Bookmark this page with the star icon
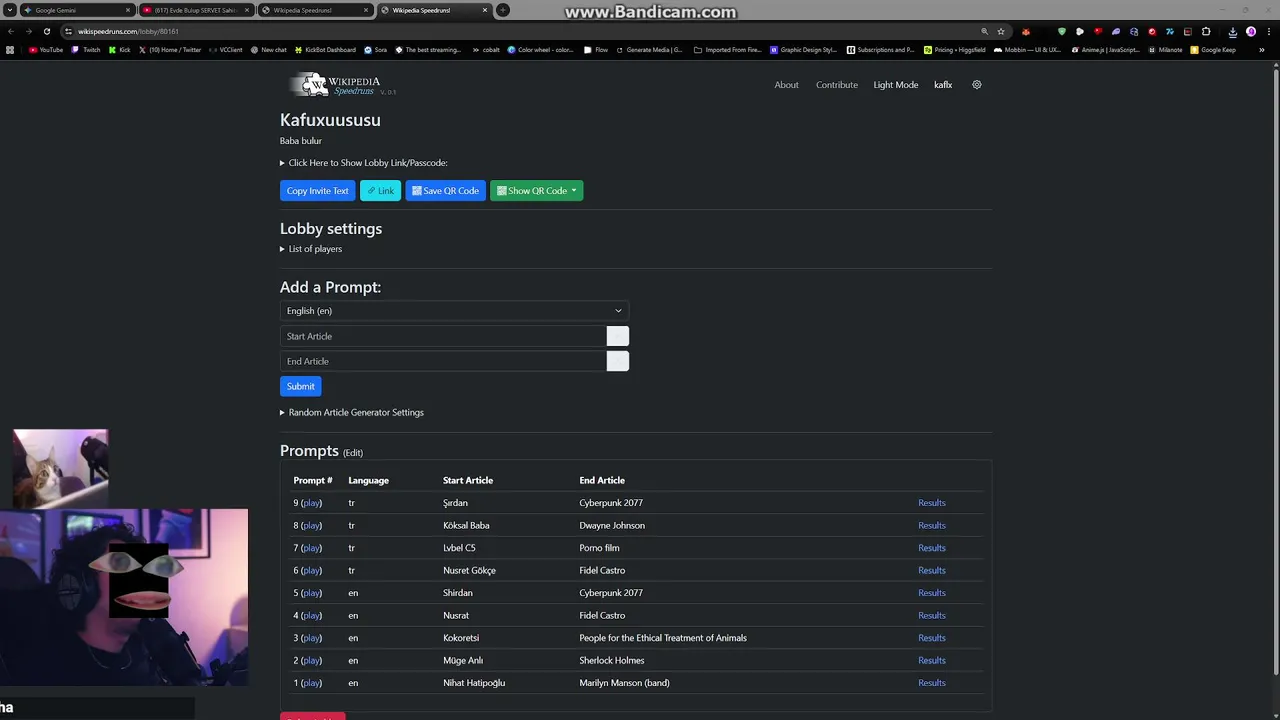Screen dimensions: 1280x720 point(1001,31)
